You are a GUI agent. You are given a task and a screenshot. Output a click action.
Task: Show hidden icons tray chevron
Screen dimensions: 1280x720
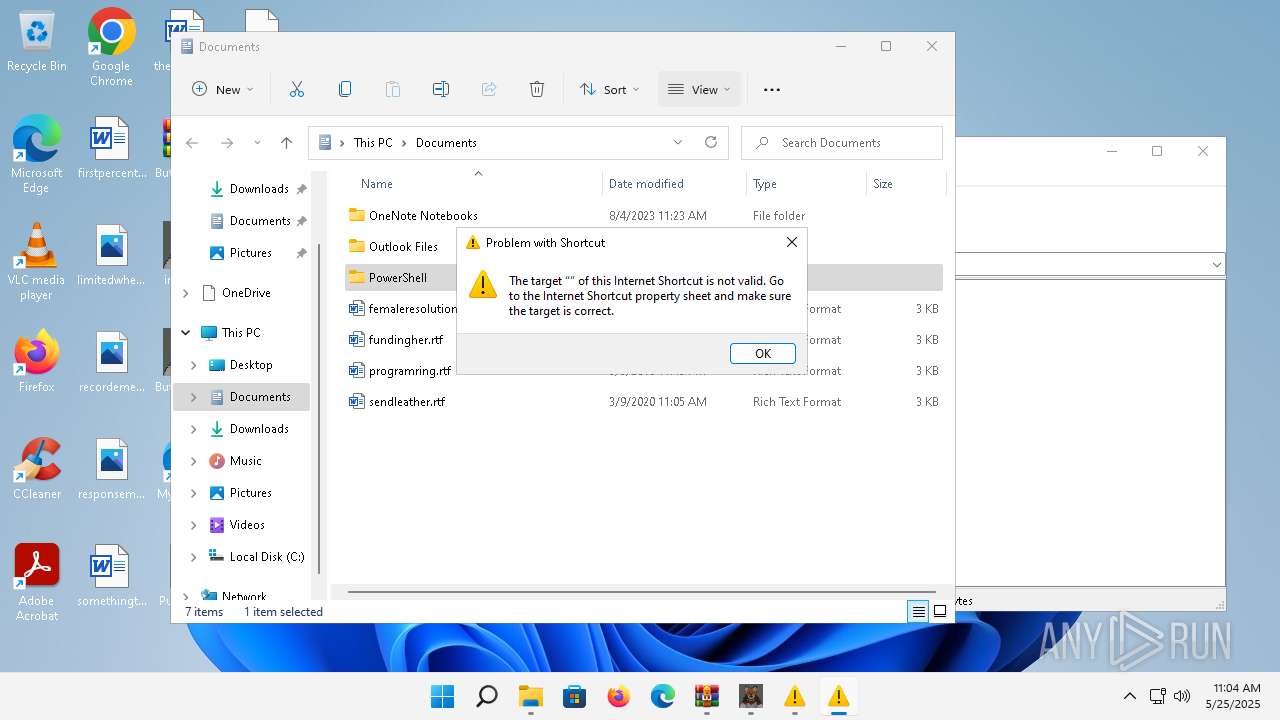click(x=1129, y=696)
